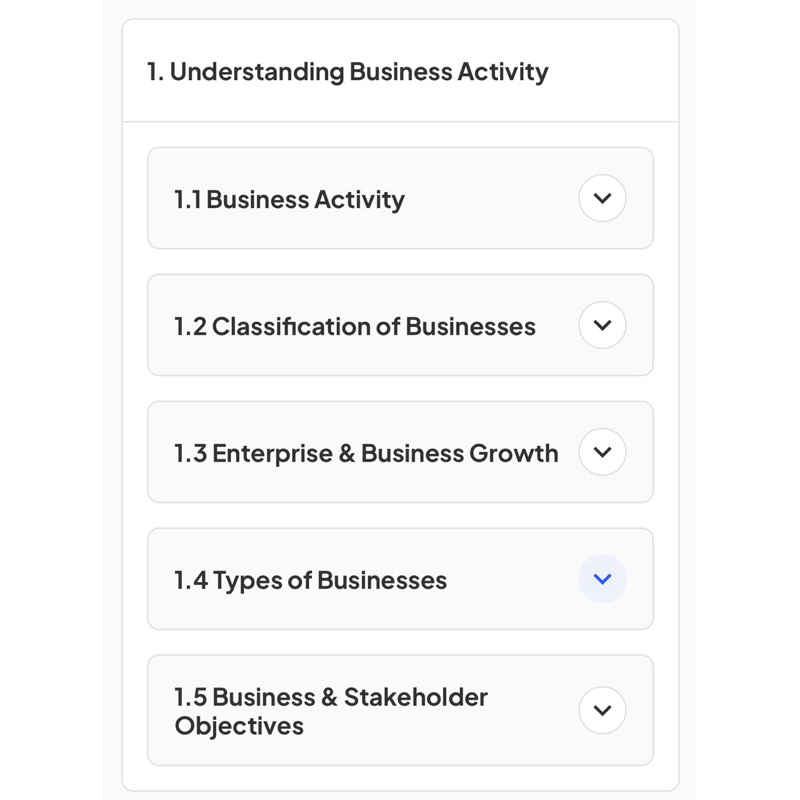Click the highlighted blue chevron for 1.4

(602, 579)
